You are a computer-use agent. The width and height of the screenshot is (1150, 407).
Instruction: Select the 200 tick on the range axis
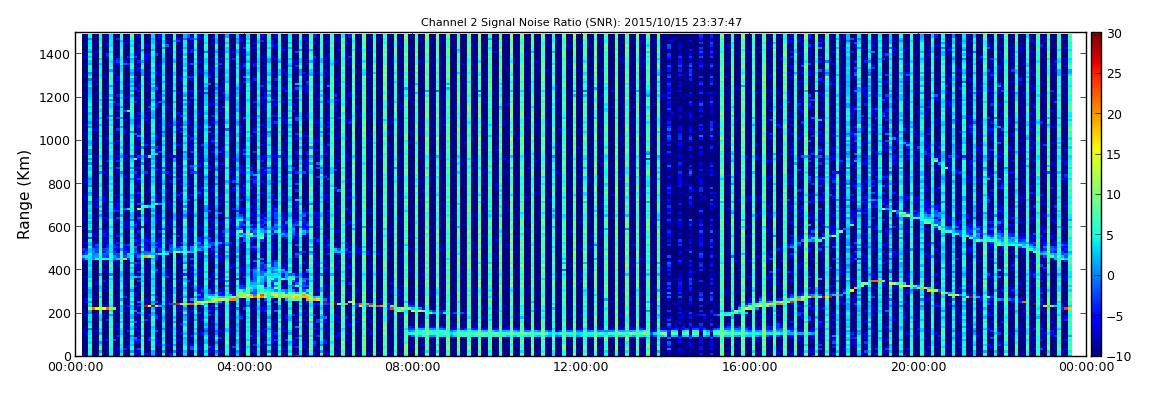(x=59, y=313)
